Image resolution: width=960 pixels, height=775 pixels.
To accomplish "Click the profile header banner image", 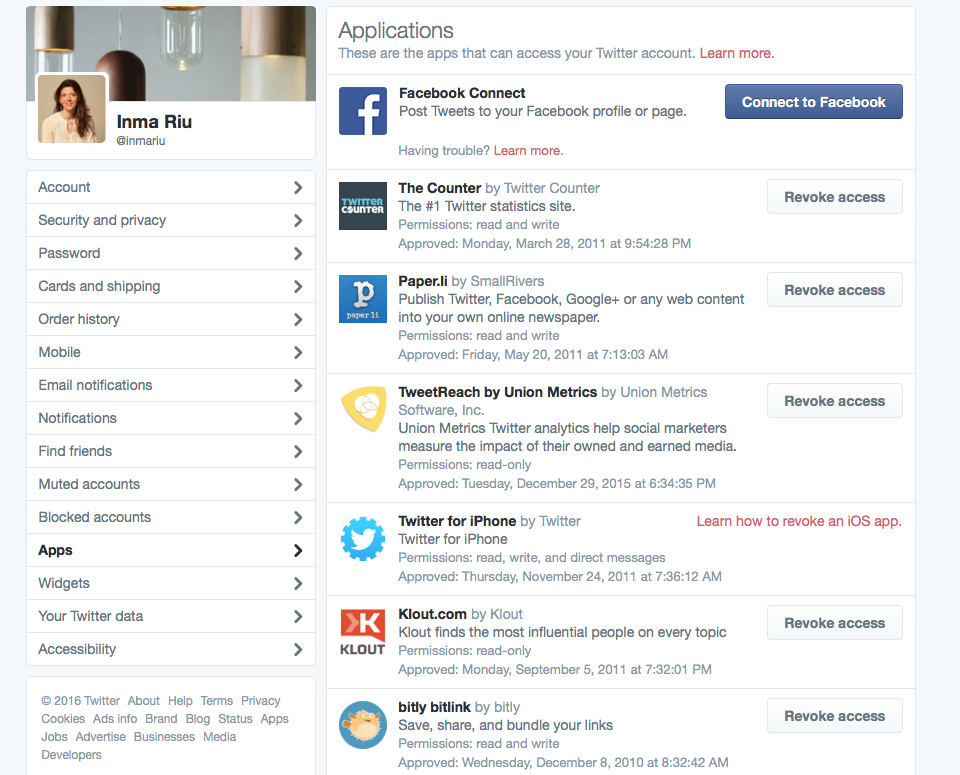I will coord(171,53).
